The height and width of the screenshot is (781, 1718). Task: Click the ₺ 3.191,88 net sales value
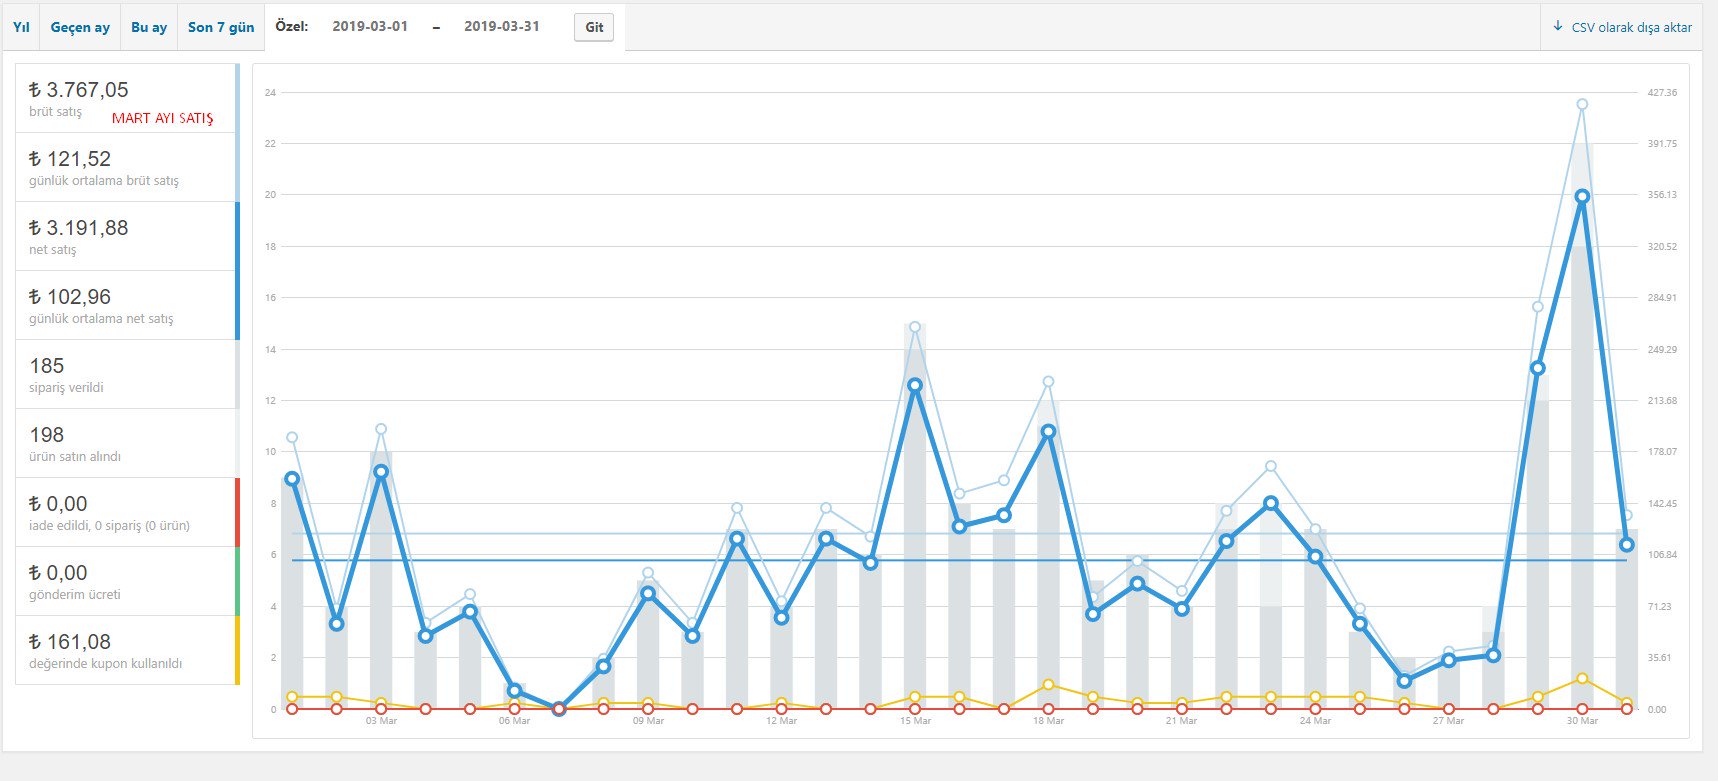point(79,228)
